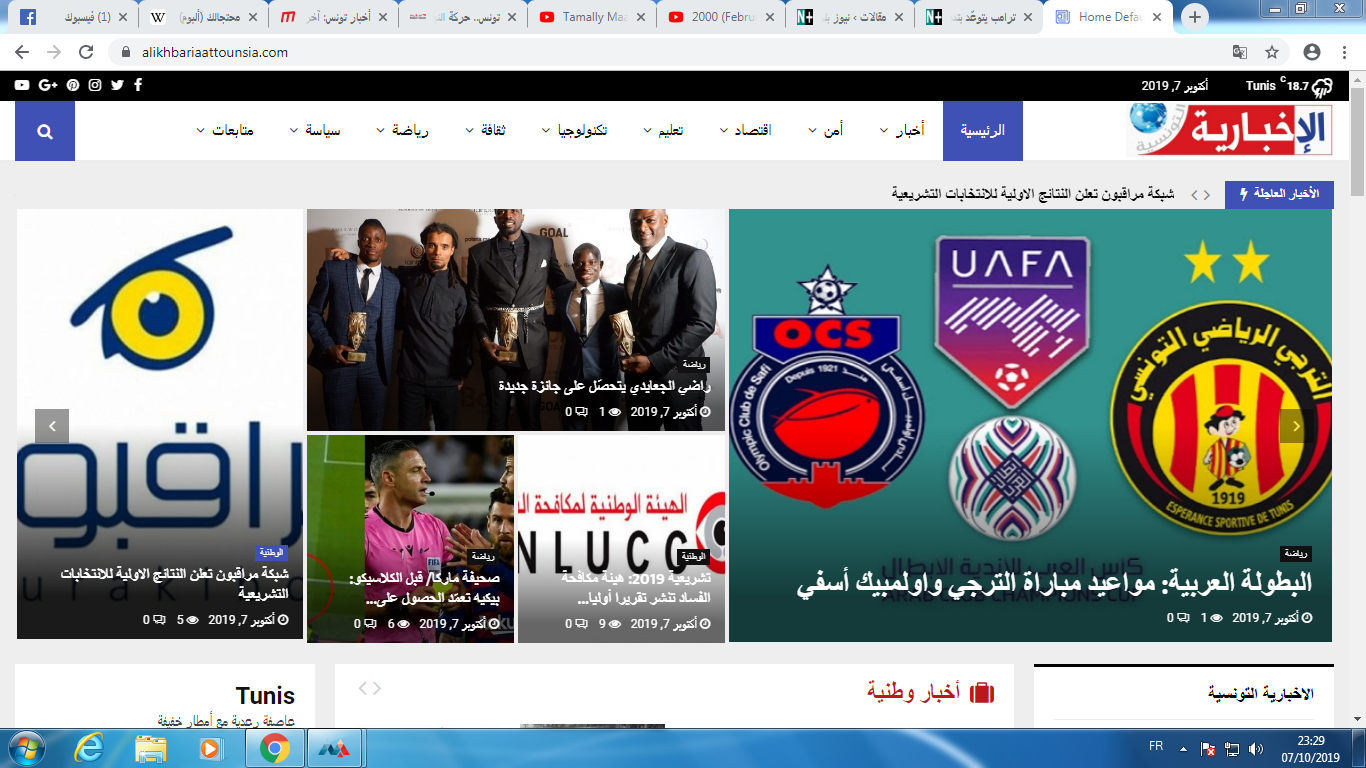This screenshot has height=768, width=1366.
Task: Visit the Instagram social icon
Action: [x=95, y=85]
